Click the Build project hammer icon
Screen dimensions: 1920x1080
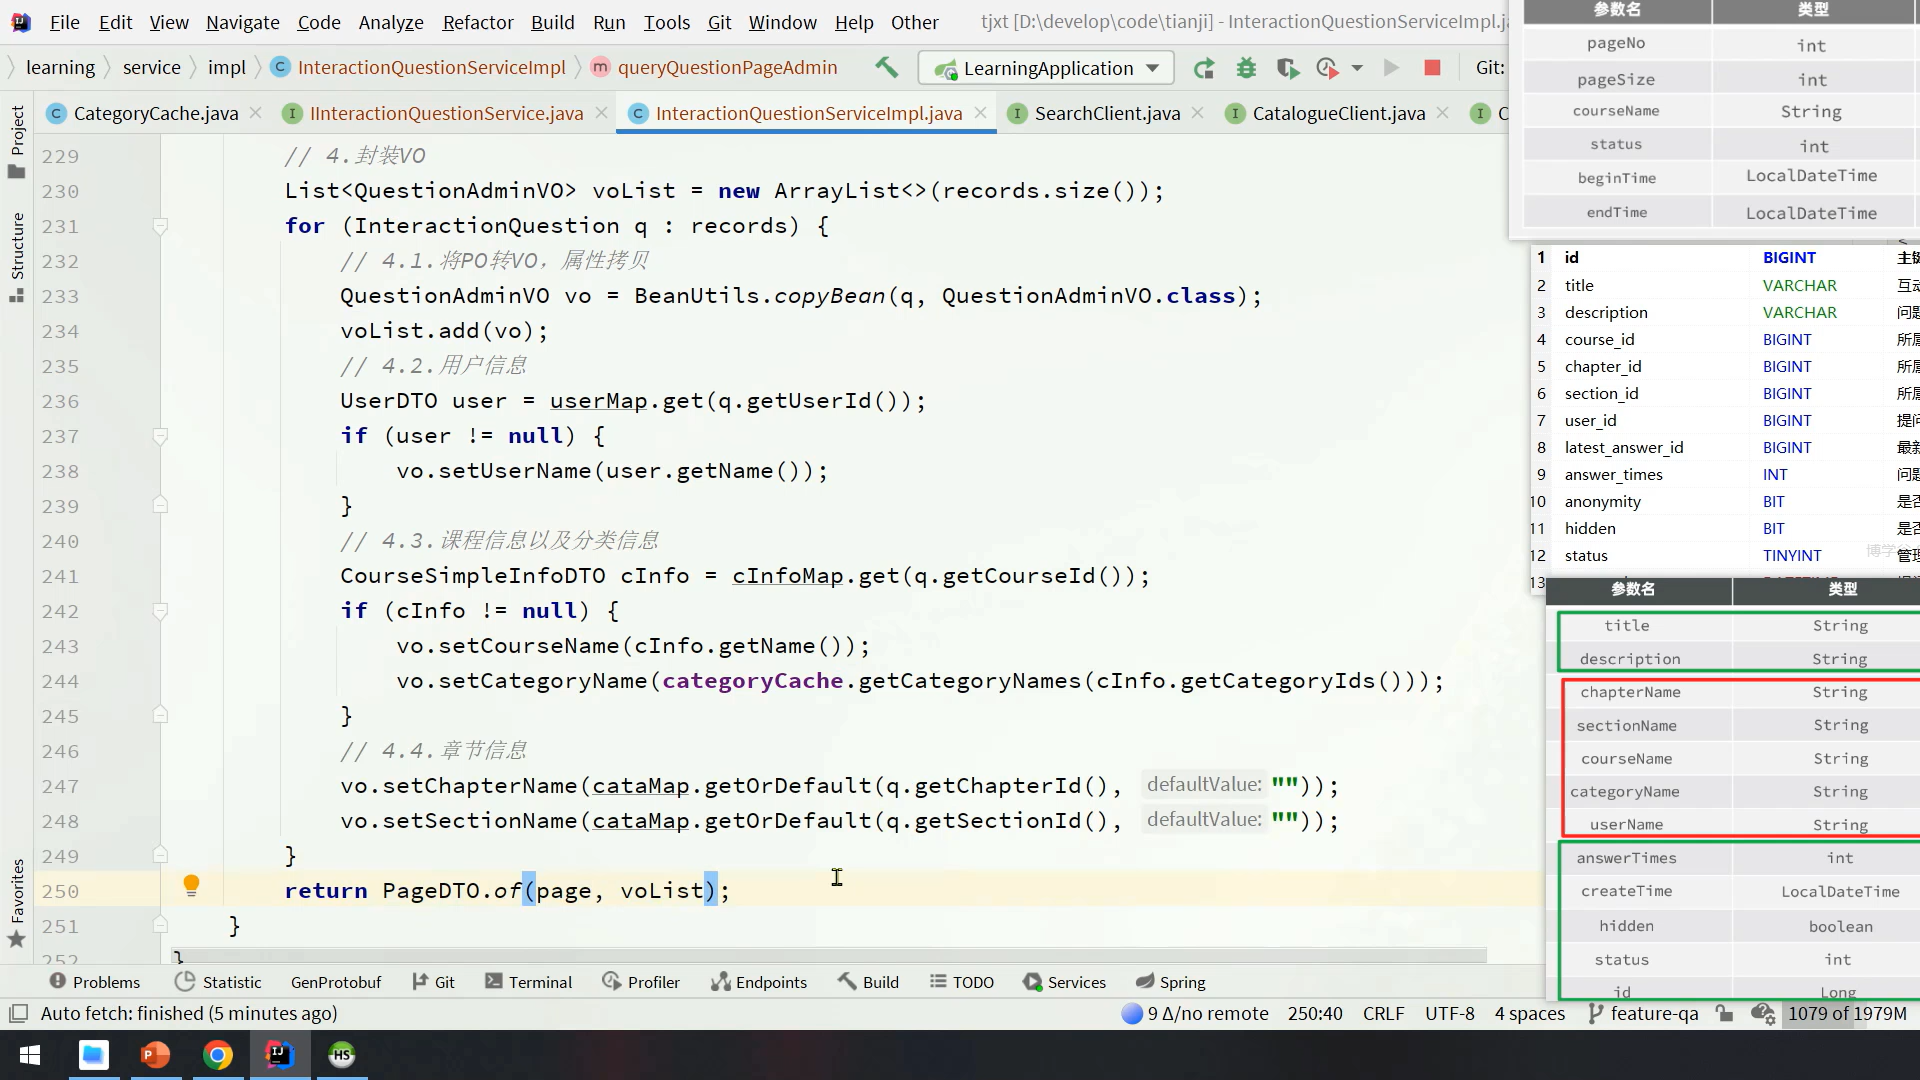(886, 68)
